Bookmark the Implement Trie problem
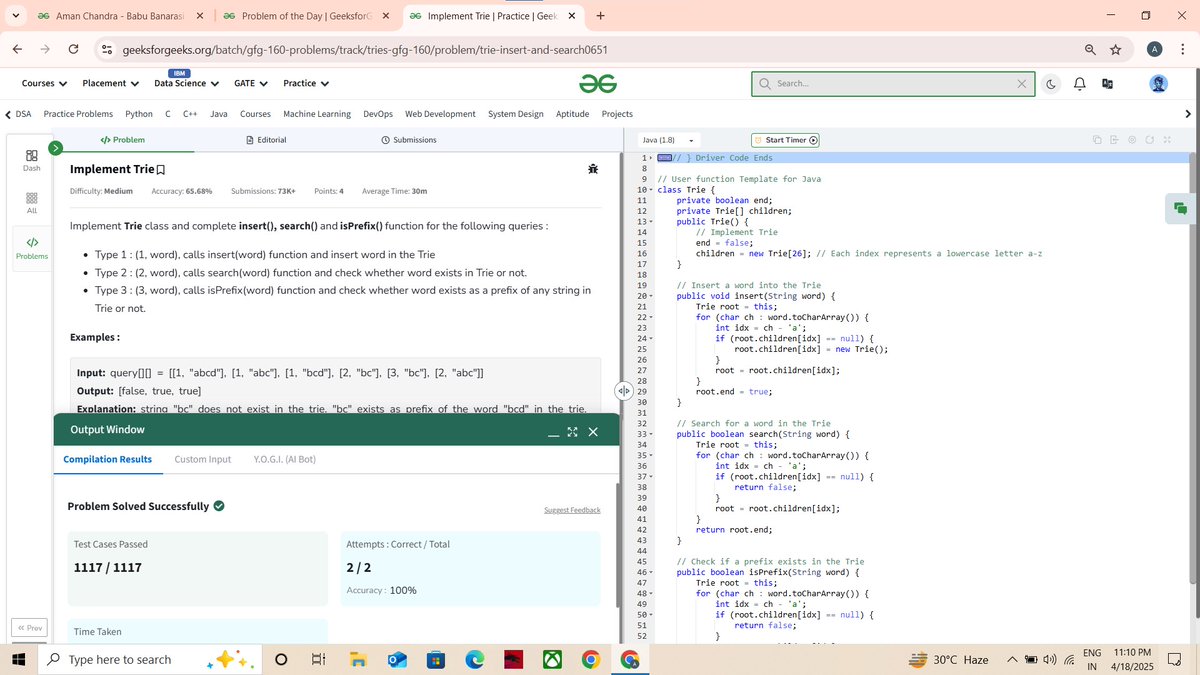The image size is (1200, 675). (x=161, y=170)
